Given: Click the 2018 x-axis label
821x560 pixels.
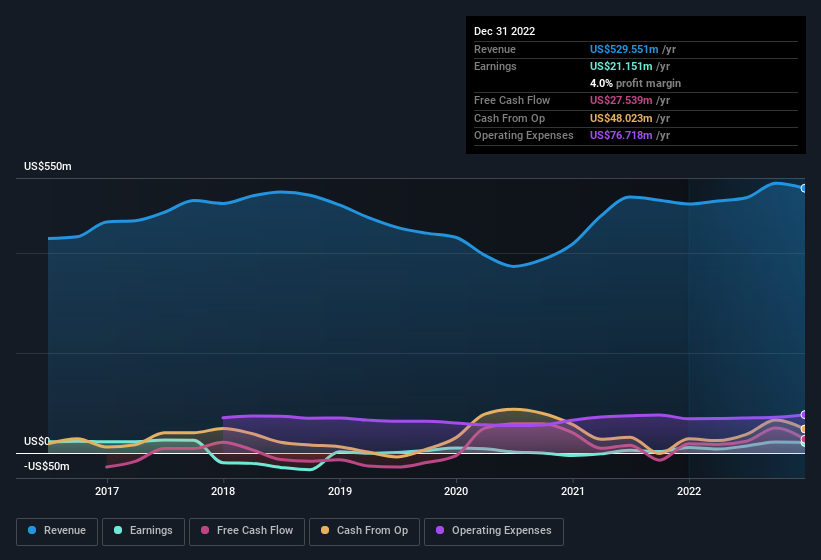Looking at the screenshot, I should coord(223,491).
